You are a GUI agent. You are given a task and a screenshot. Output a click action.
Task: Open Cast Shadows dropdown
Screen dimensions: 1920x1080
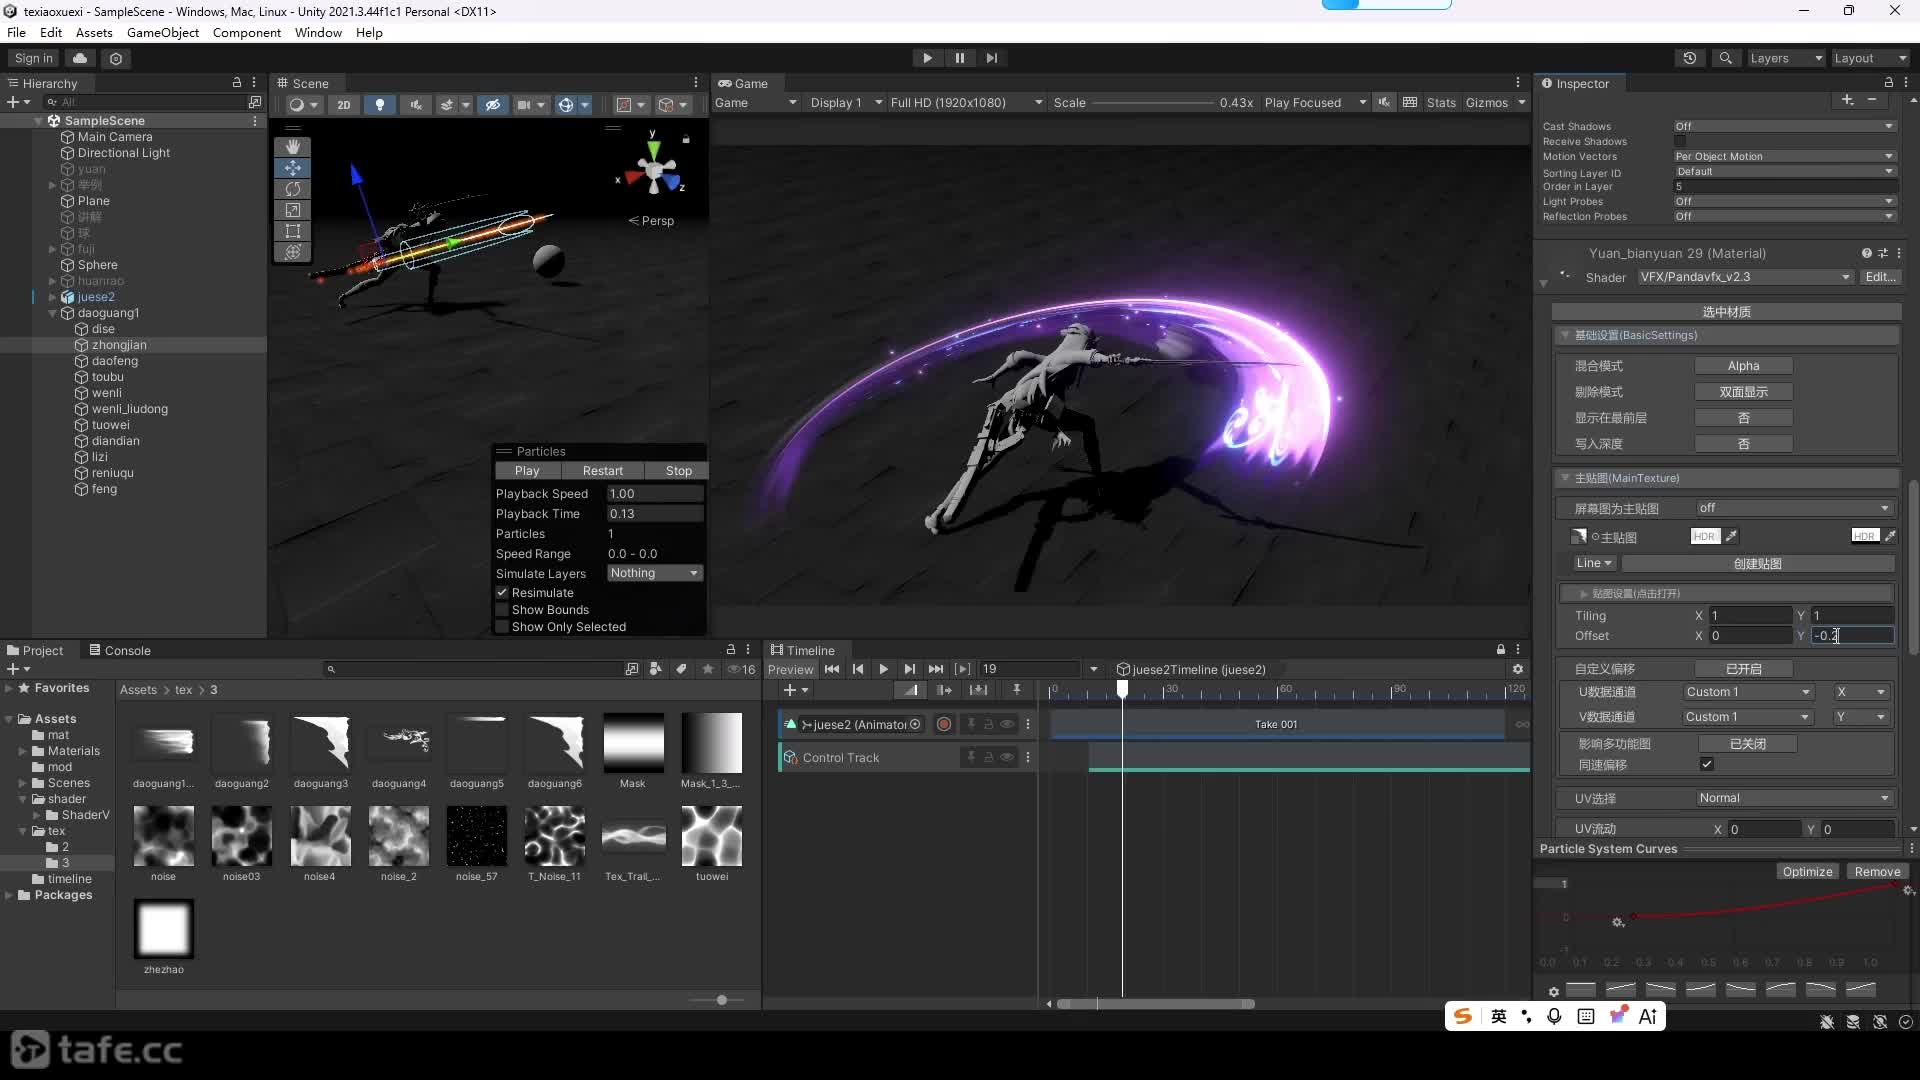point(1784,126)
